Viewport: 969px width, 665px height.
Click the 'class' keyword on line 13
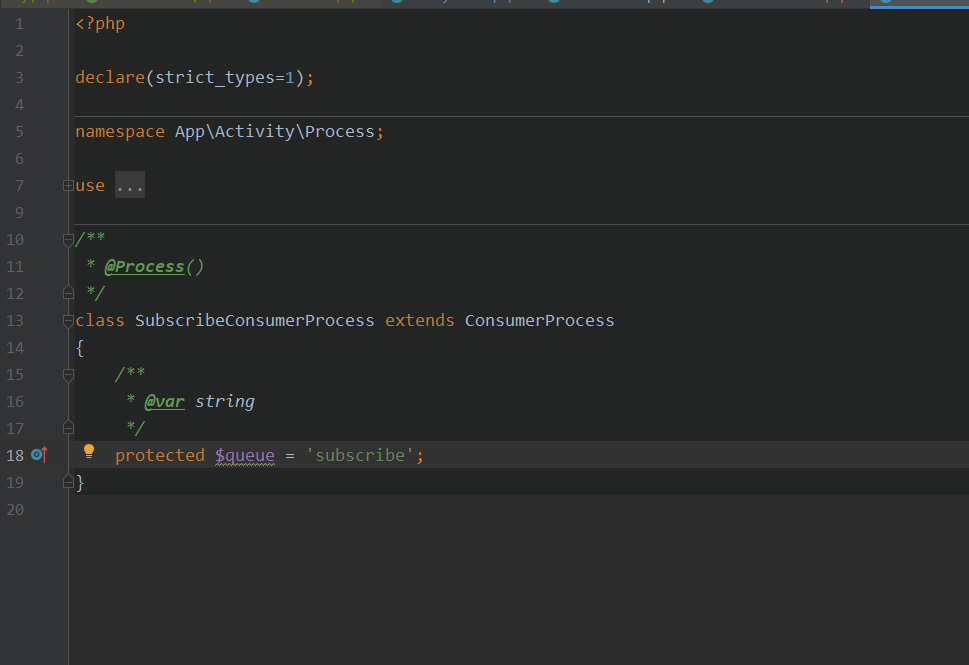[x=100, y=320]
